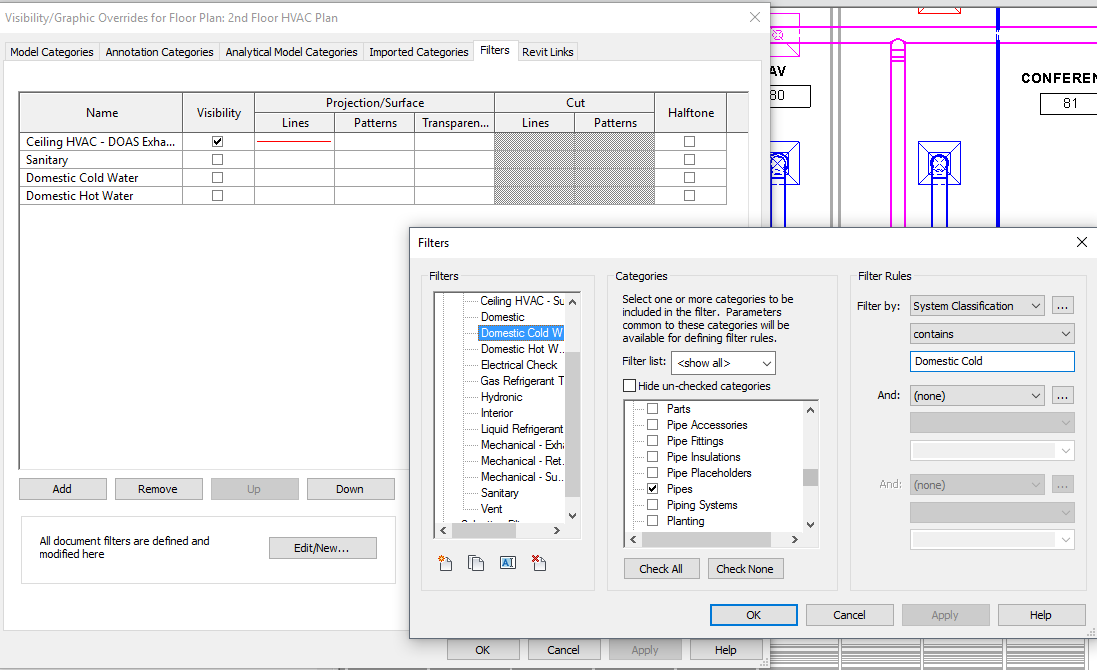Image resolution: width=1097 pixels, height=670 pixels.
Task: Check the Piping Systems category
Action: pyautogui.click(x=653, y=504)
